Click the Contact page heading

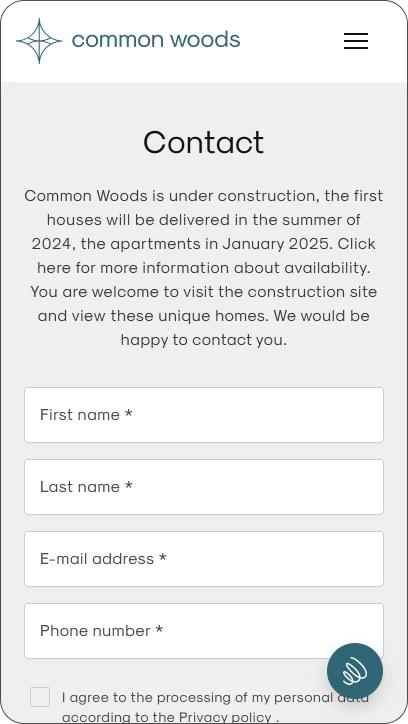point(204,142)
